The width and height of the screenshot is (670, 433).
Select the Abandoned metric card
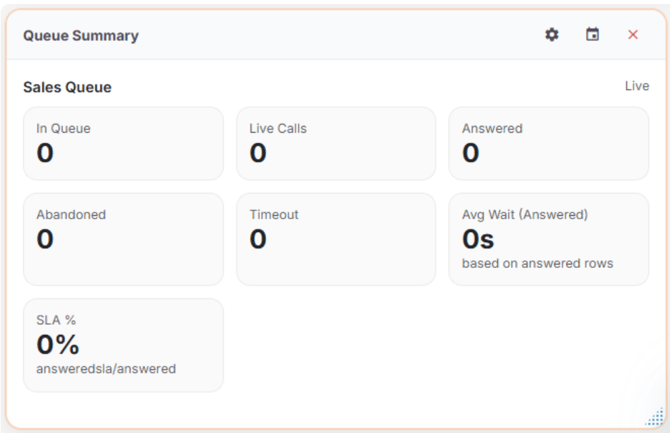coord(123,239)
